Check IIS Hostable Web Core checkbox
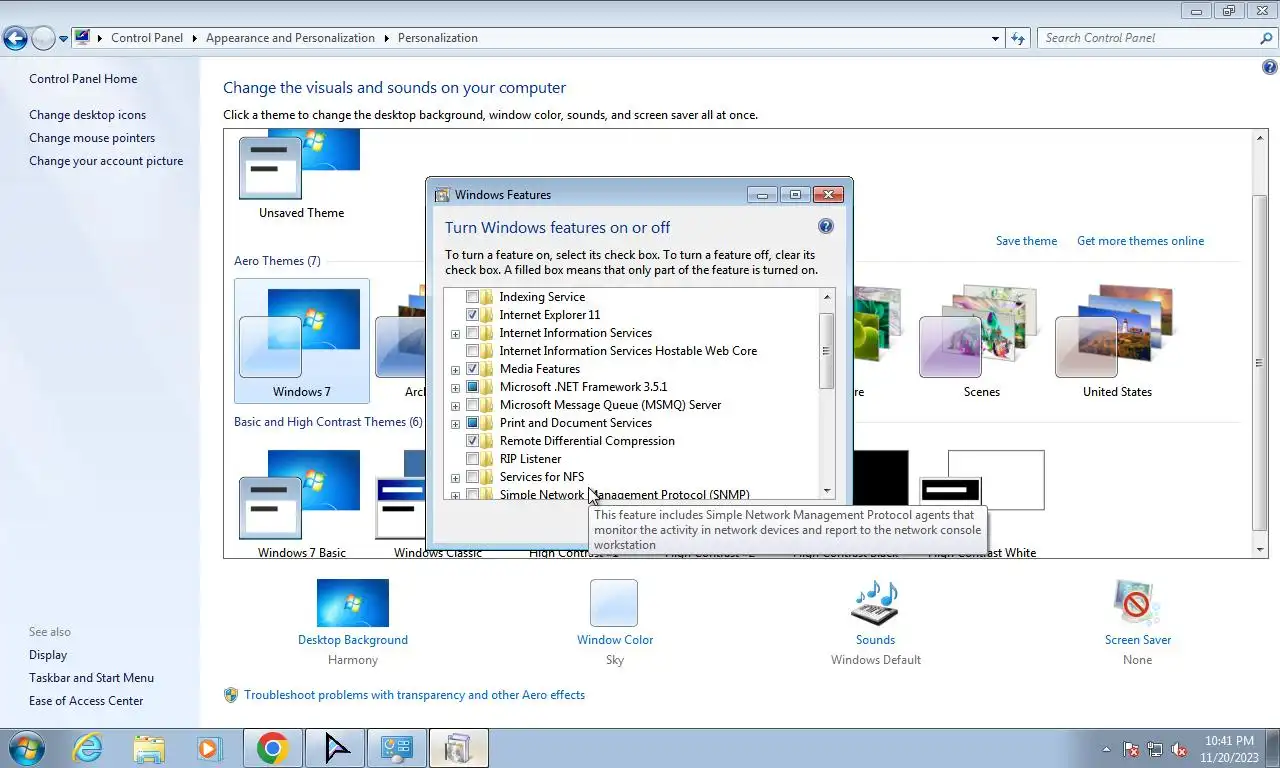The width and height of the screenshot is (1280, 768). (x=473, y=351)
